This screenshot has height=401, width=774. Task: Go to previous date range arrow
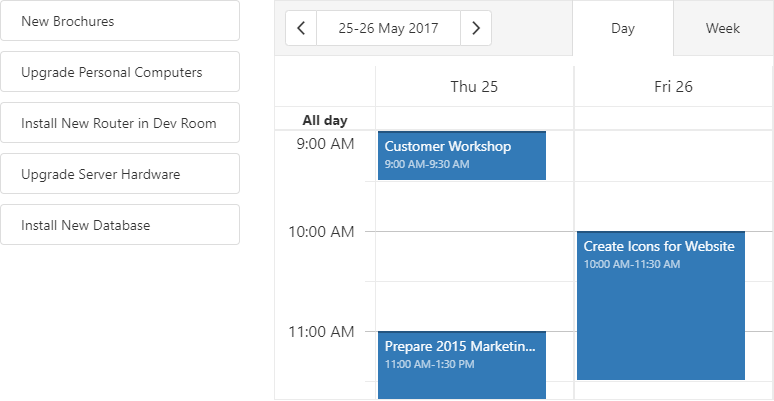(301, 28)
